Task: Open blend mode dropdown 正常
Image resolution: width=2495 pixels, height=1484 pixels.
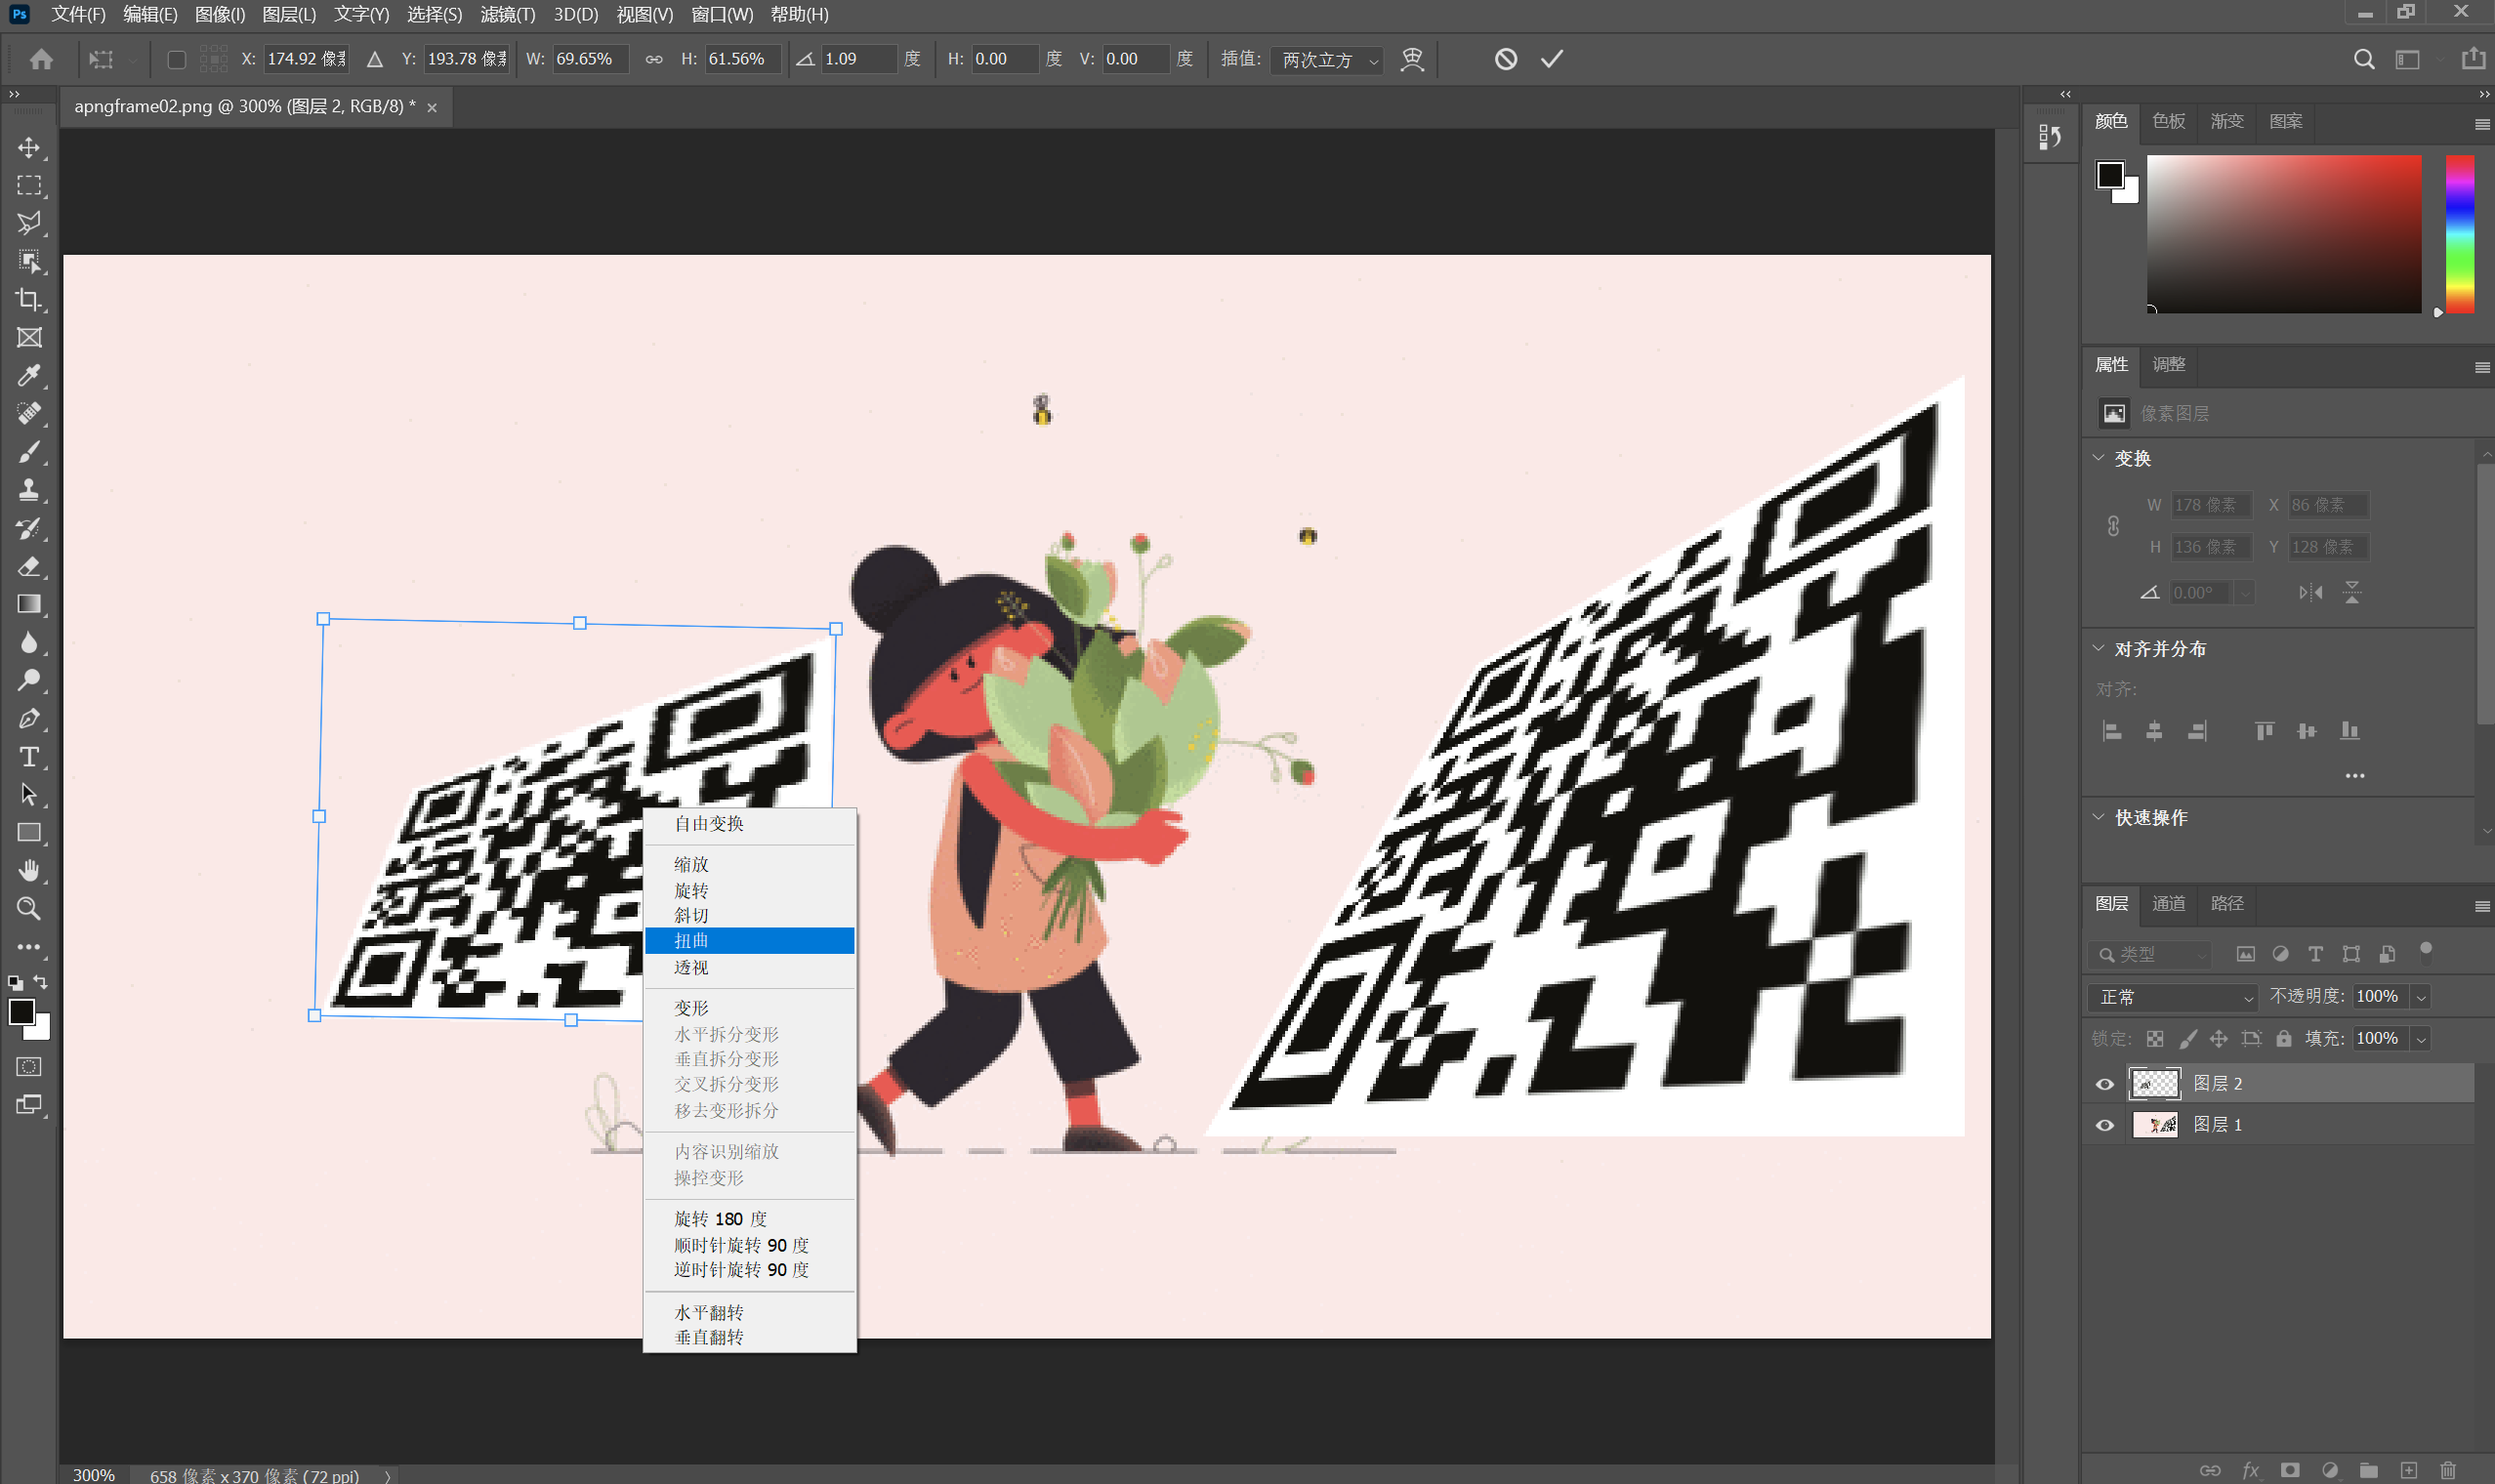Action: pyautogui.click(x=2173, y=997)
